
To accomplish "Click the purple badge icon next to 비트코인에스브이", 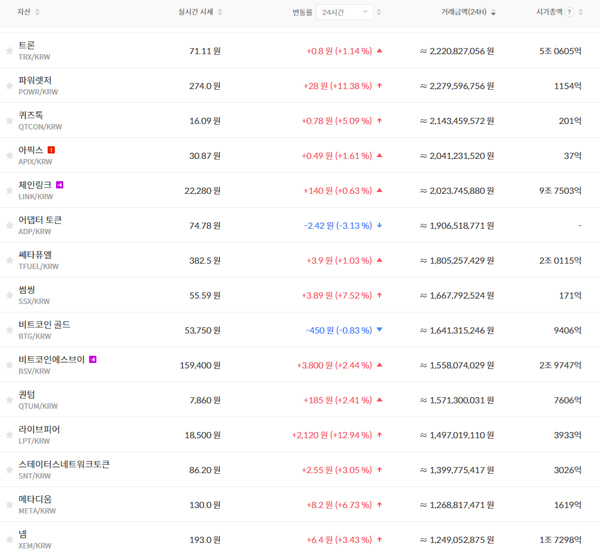I will coord(93,359).
